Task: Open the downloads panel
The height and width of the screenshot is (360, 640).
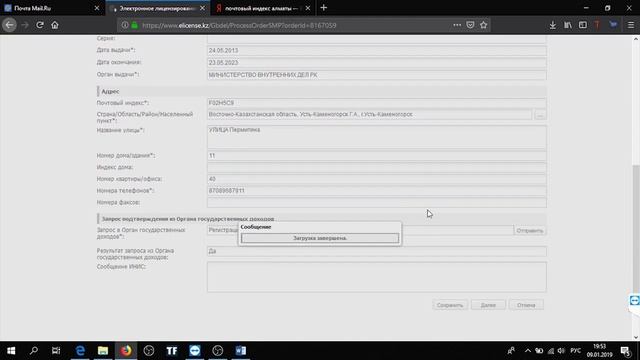Action: [x=553, y=25]
